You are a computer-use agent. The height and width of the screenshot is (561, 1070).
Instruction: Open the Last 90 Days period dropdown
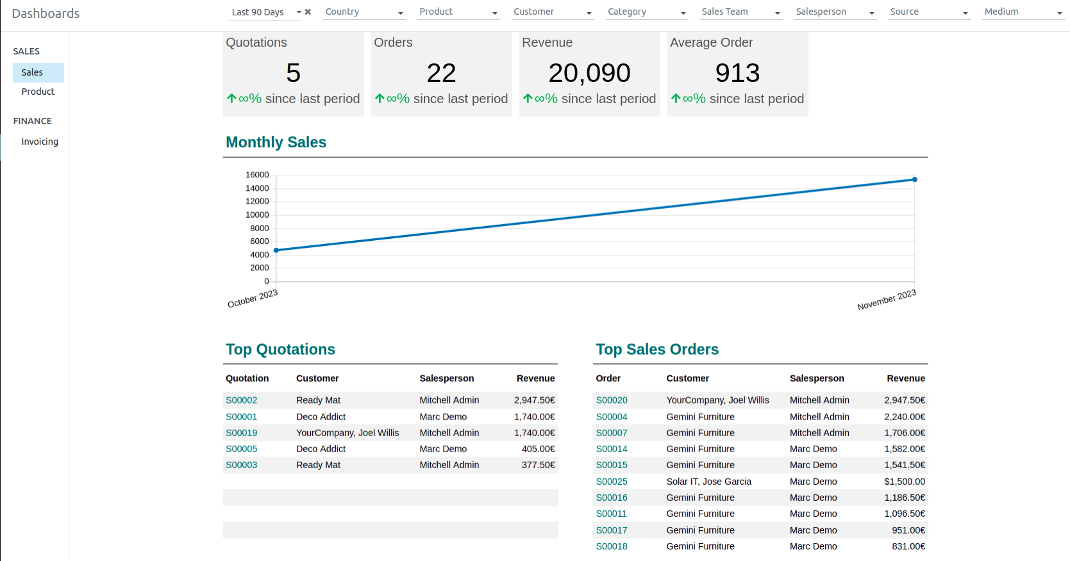(x=263, y=13)
